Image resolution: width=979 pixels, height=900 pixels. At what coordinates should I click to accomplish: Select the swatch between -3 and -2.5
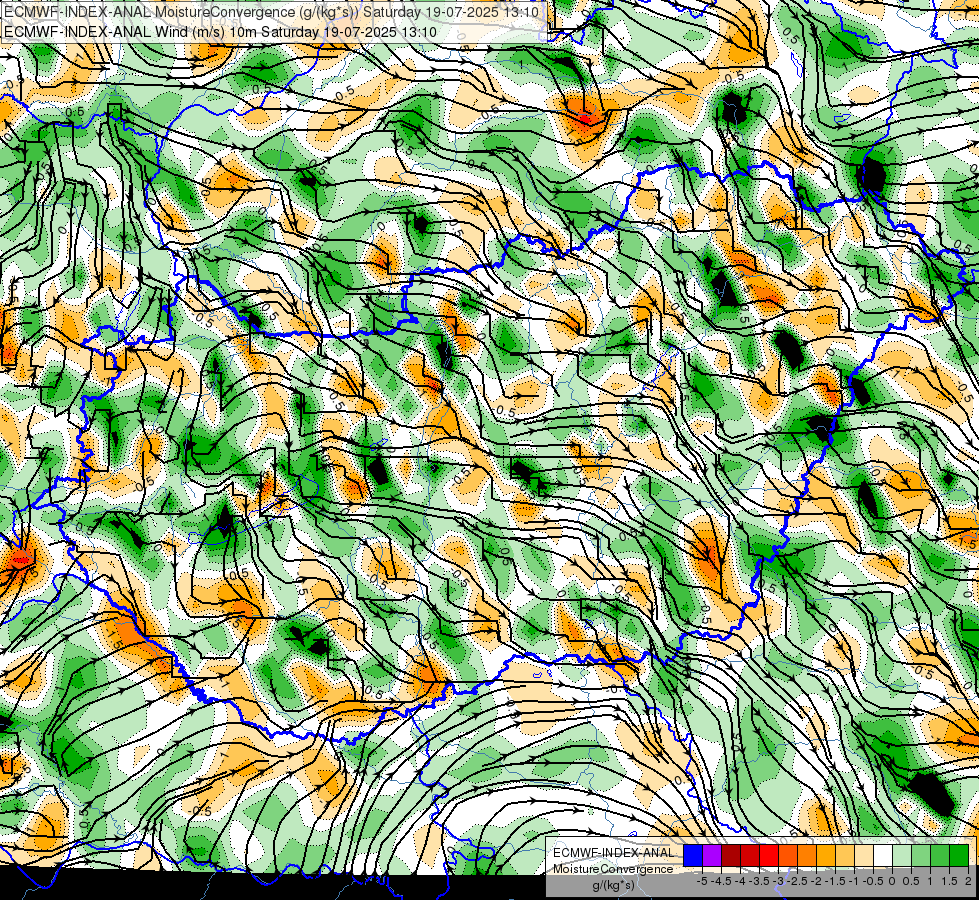pos(788,855)
